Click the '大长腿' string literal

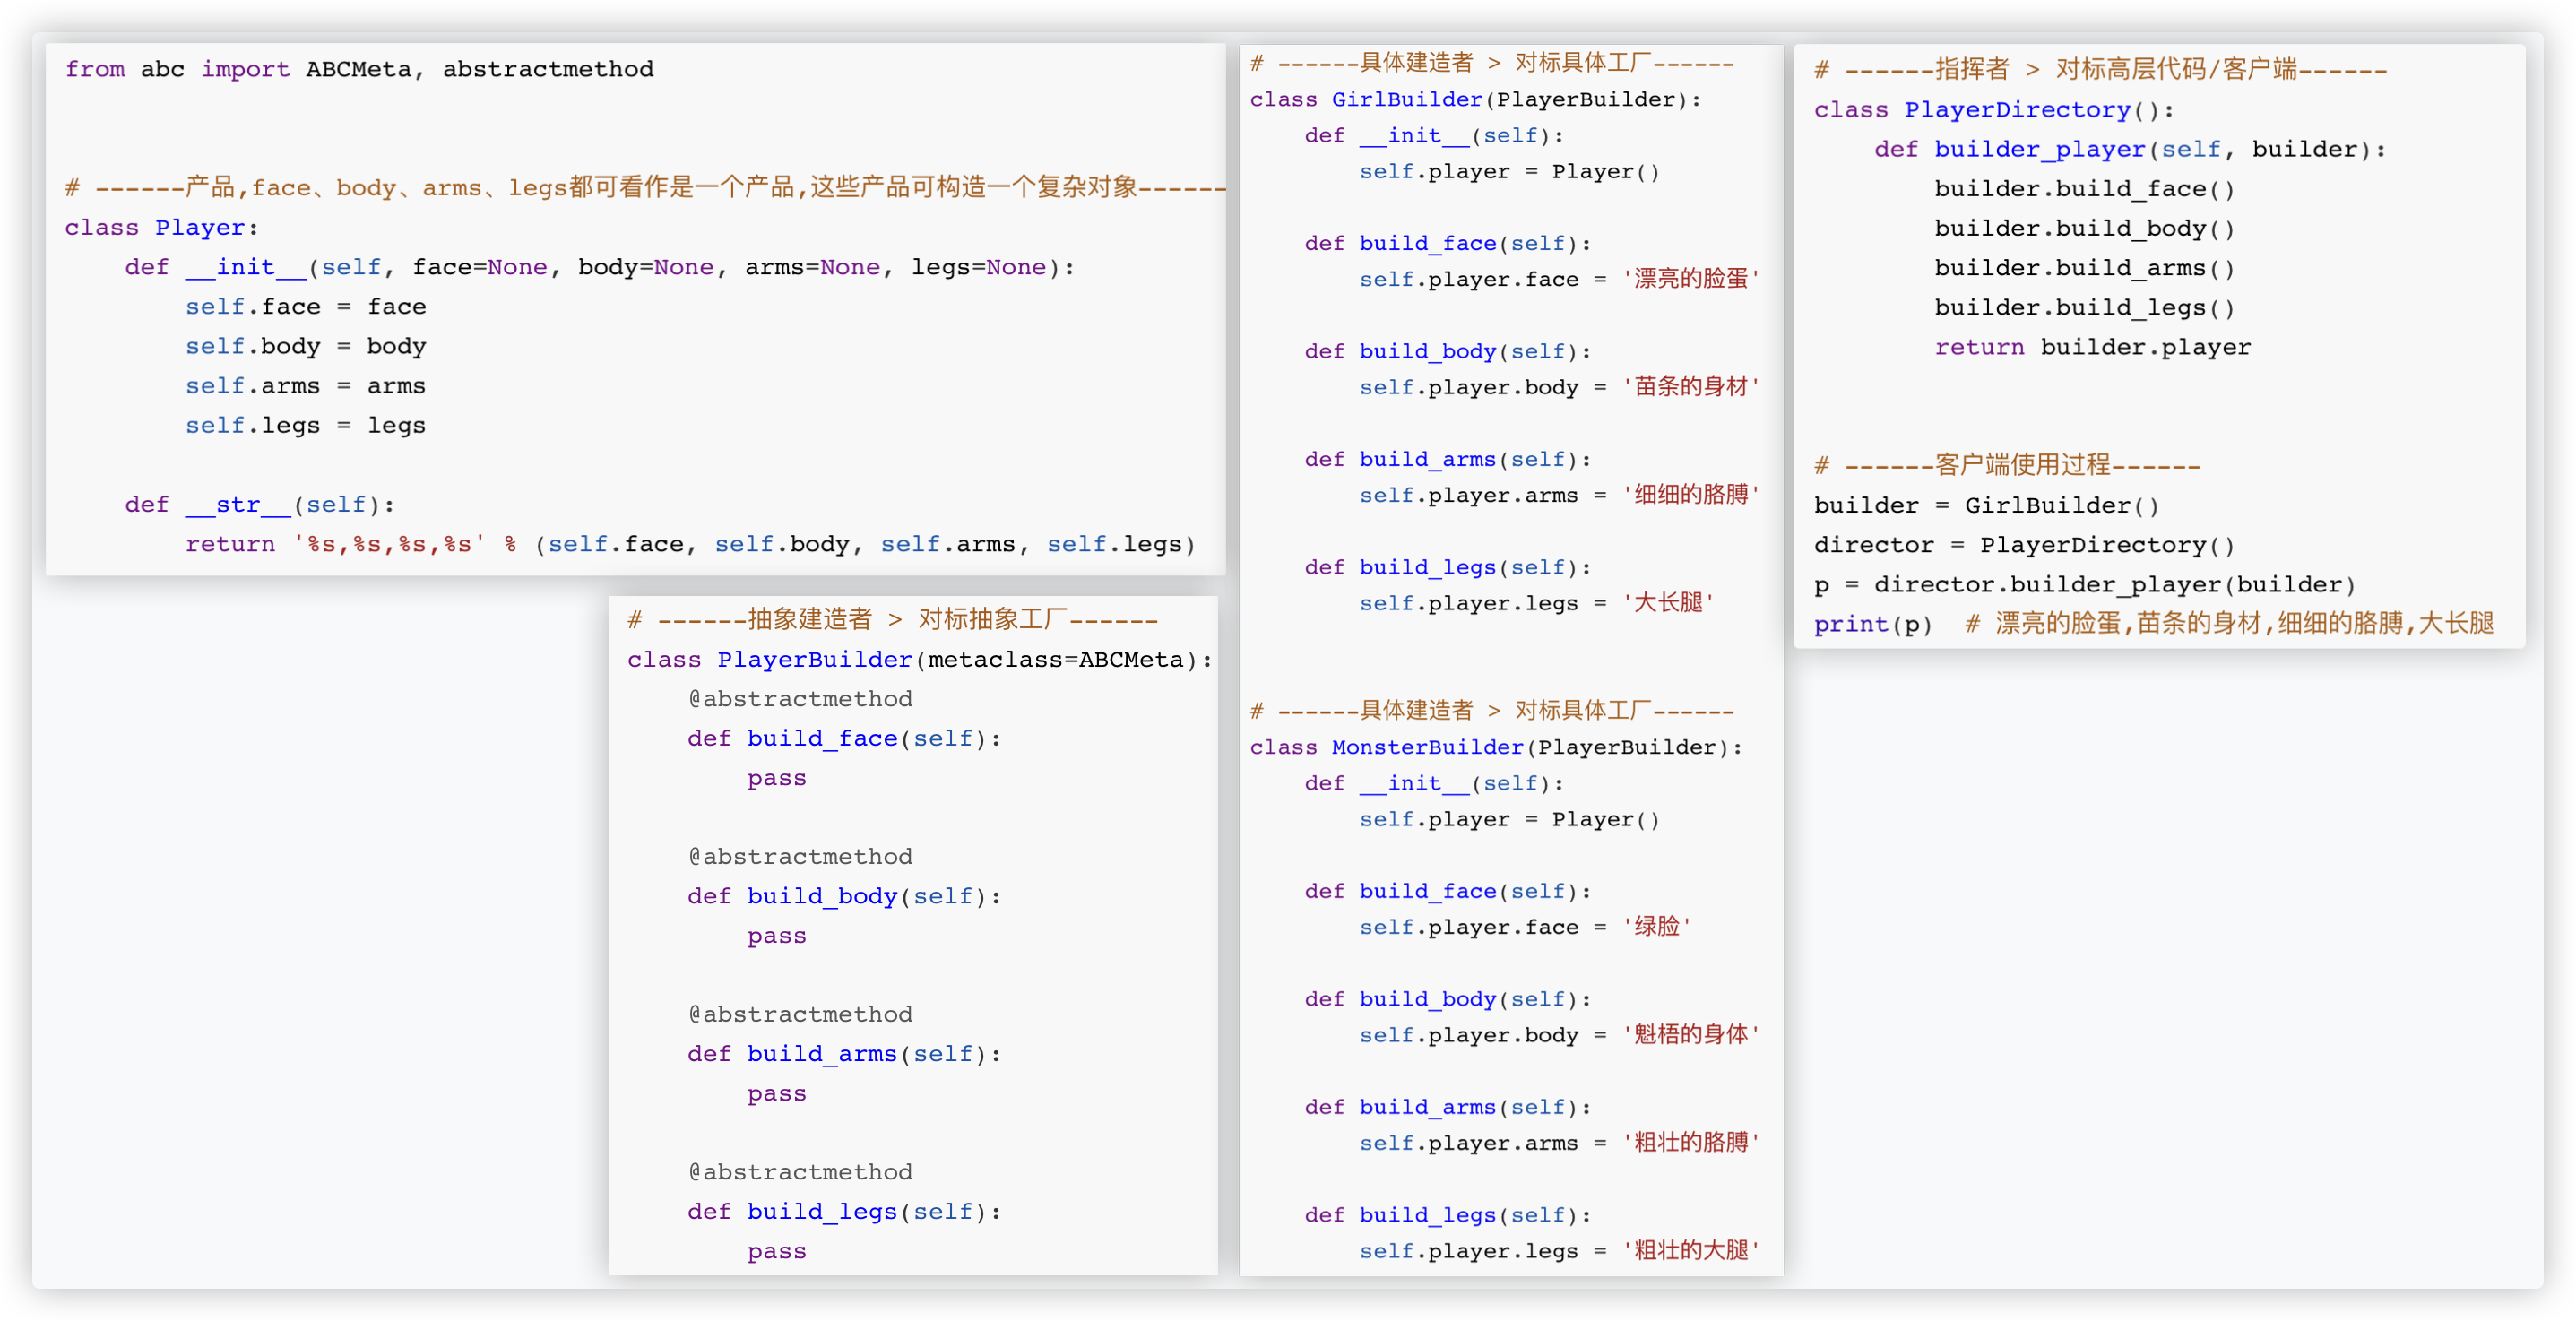coord(1668,603)
